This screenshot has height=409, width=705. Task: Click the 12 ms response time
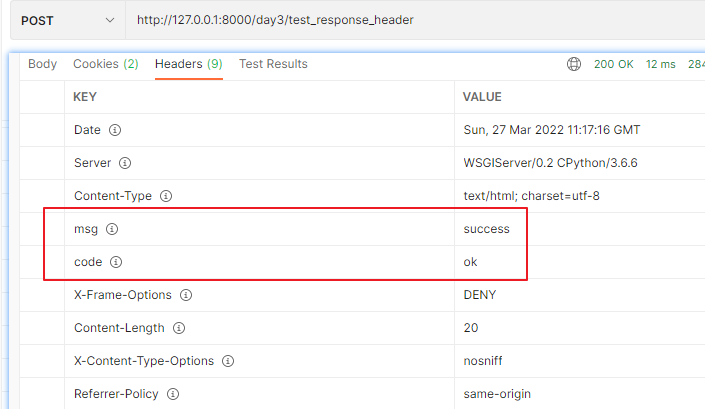(660, 64)
